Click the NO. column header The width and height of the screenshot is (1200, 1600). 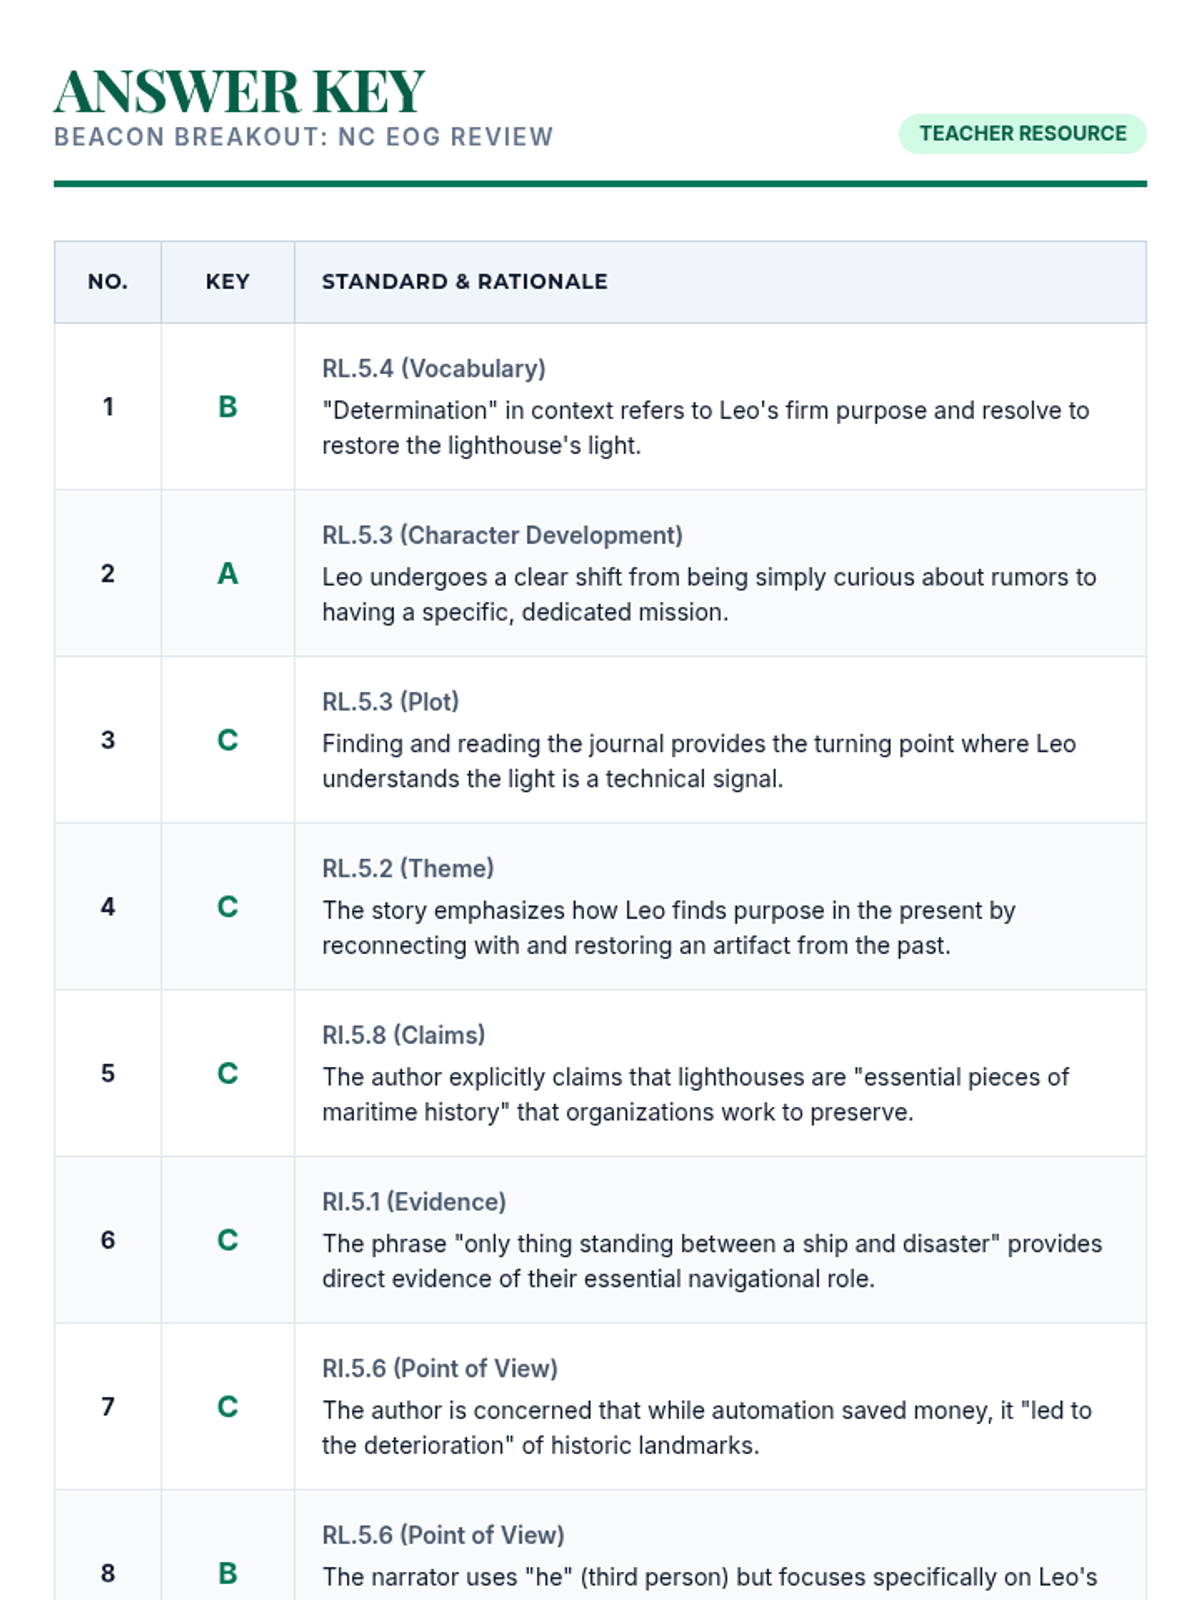[108, 282]
